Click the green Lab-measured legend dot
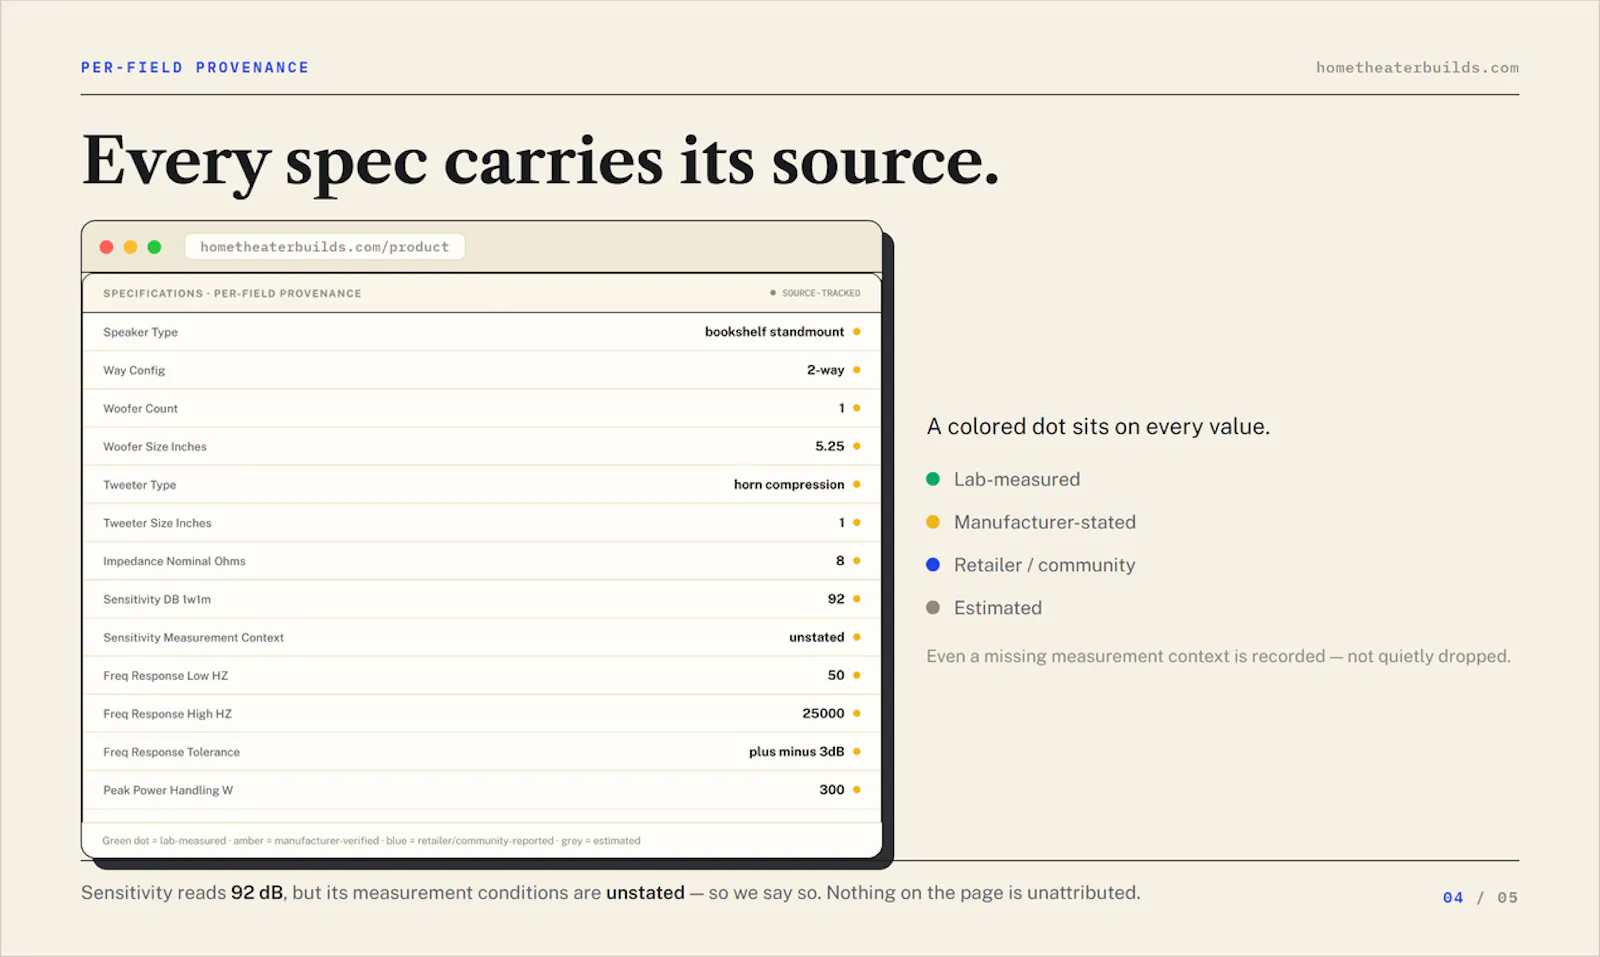The image size is (1600, 957). (933, 479)
